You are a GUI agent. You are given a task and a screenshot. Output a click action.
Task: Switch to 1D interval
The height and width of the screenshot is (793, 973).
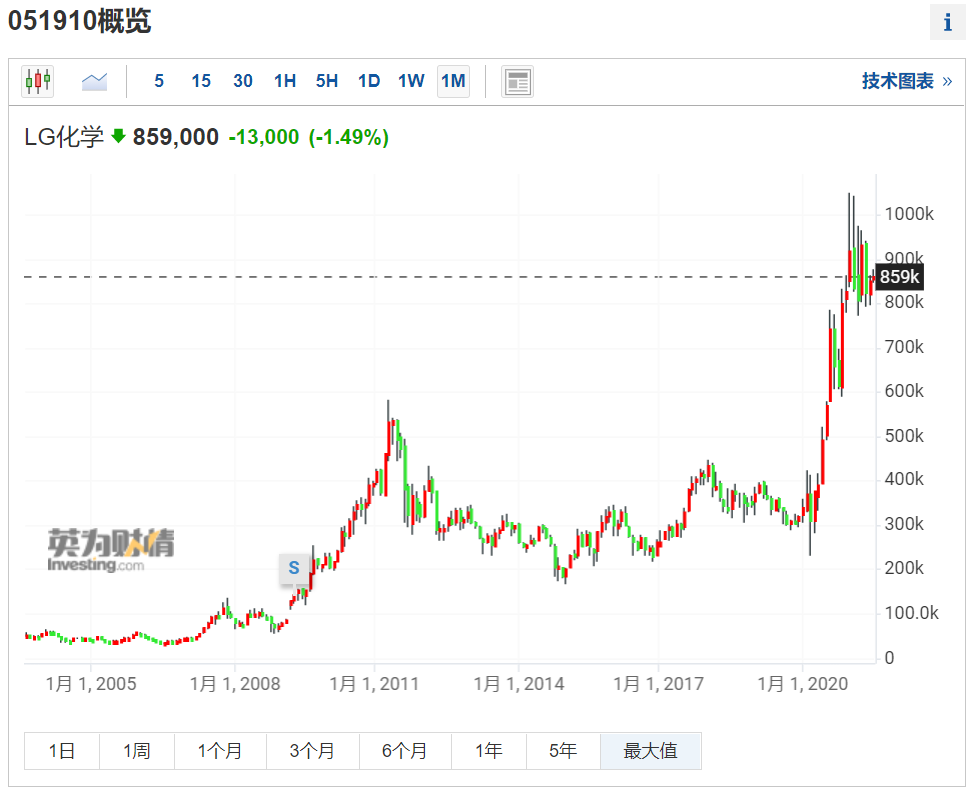(x=369, y=81)
